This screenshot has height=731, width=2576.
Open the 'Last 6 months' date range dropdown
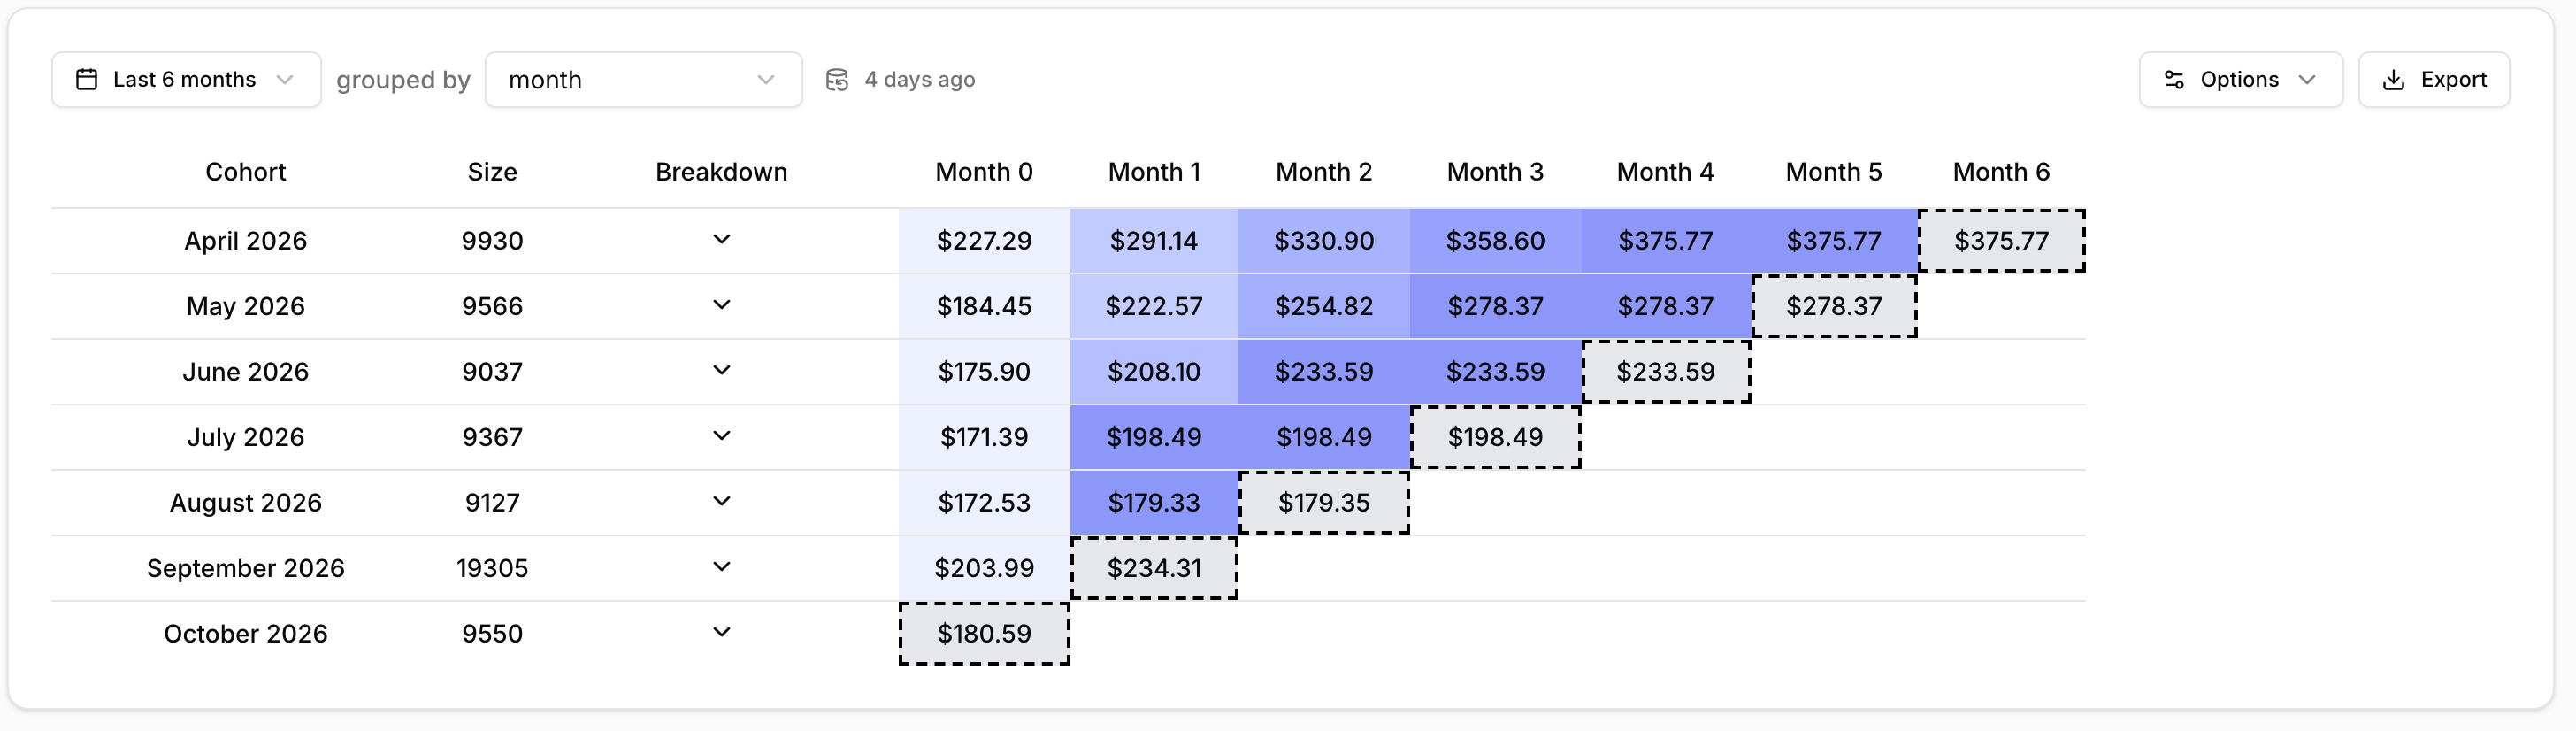(186, 80)
